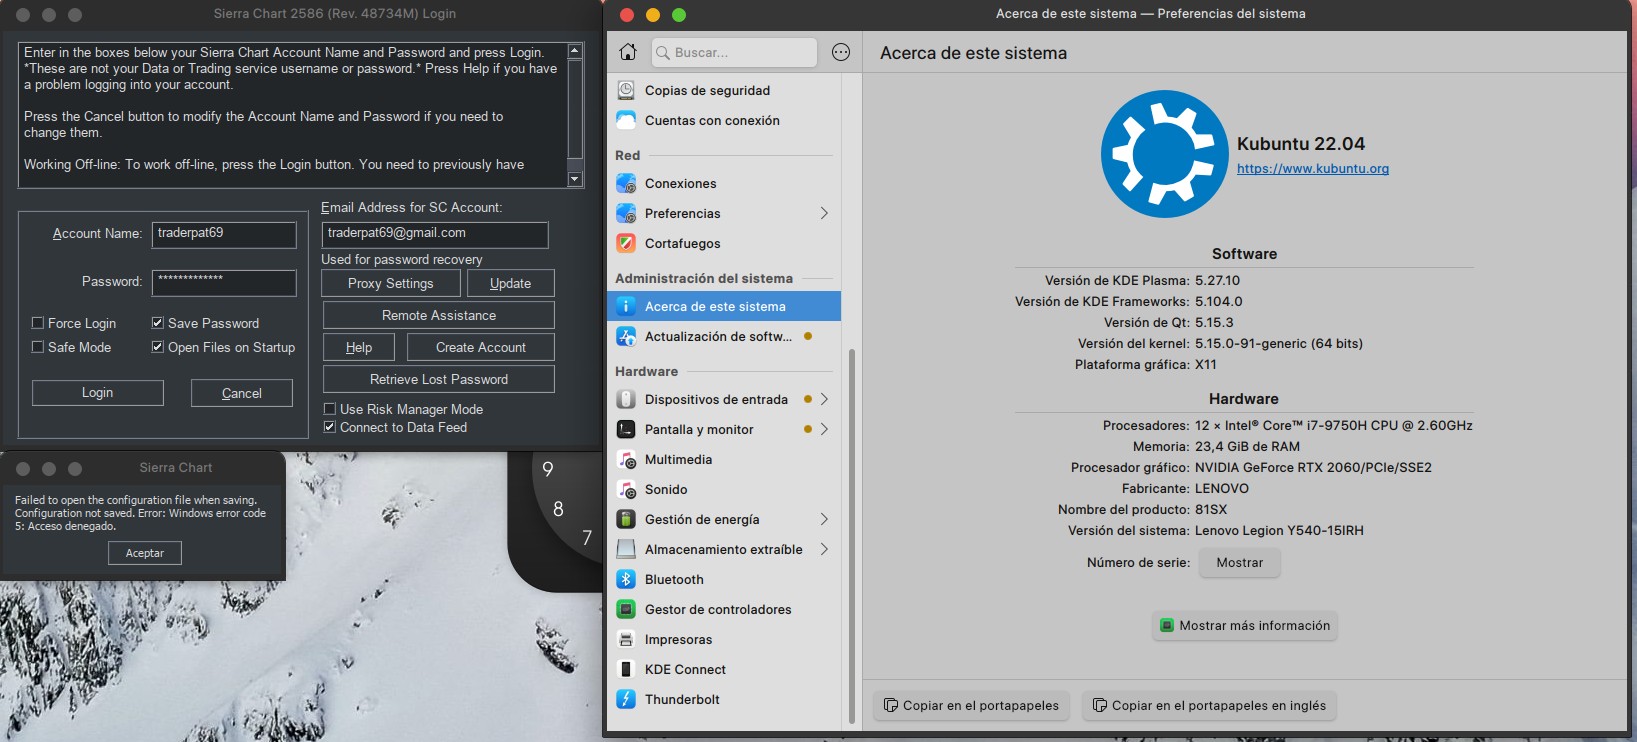Click the Thunderbolt lightning icon
Viewport: 1637px width, 742px height.
pos(626,699)
